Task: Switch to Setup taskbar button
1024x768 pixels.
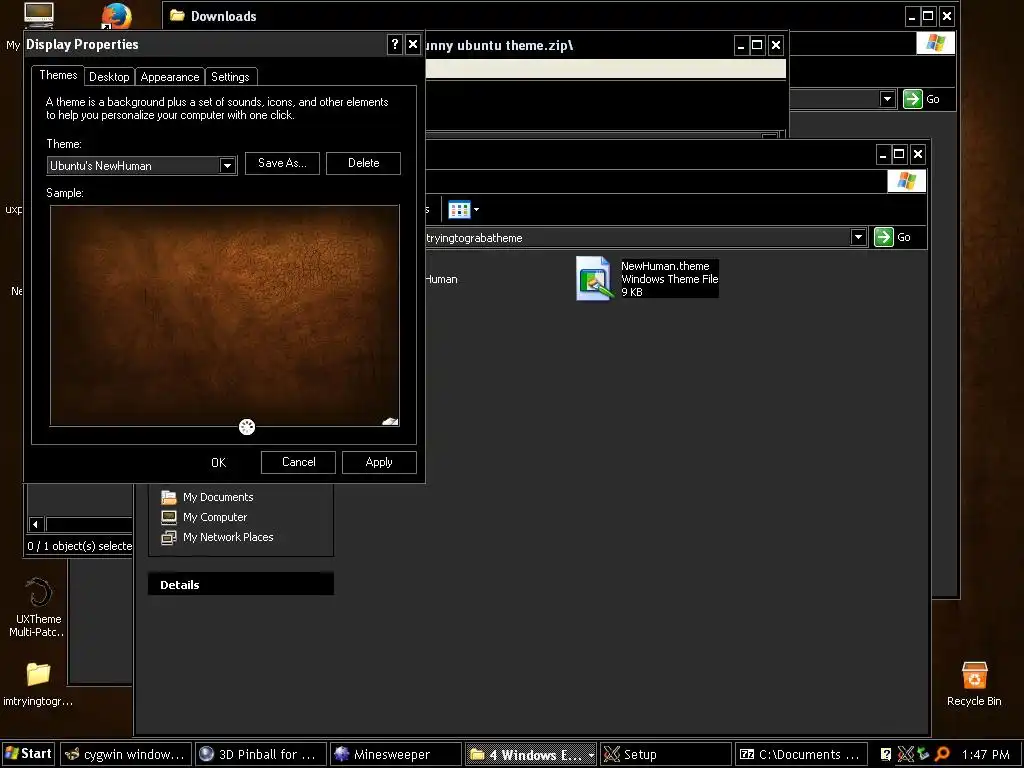Action: pyautogui.click(x=665, y=754)
